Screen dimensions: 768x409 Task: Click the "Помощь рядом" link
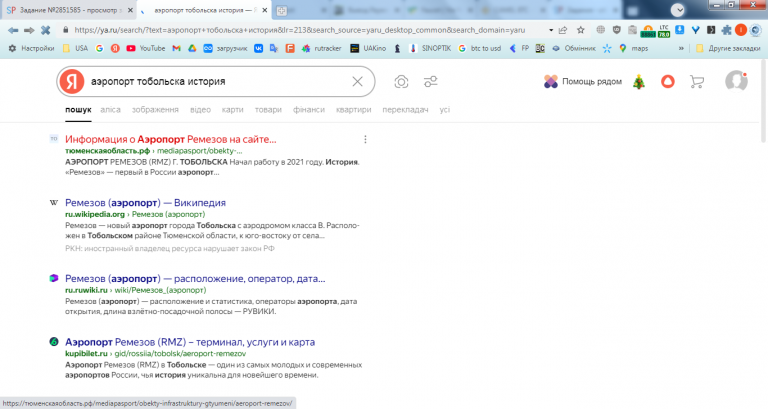point(582,81)
